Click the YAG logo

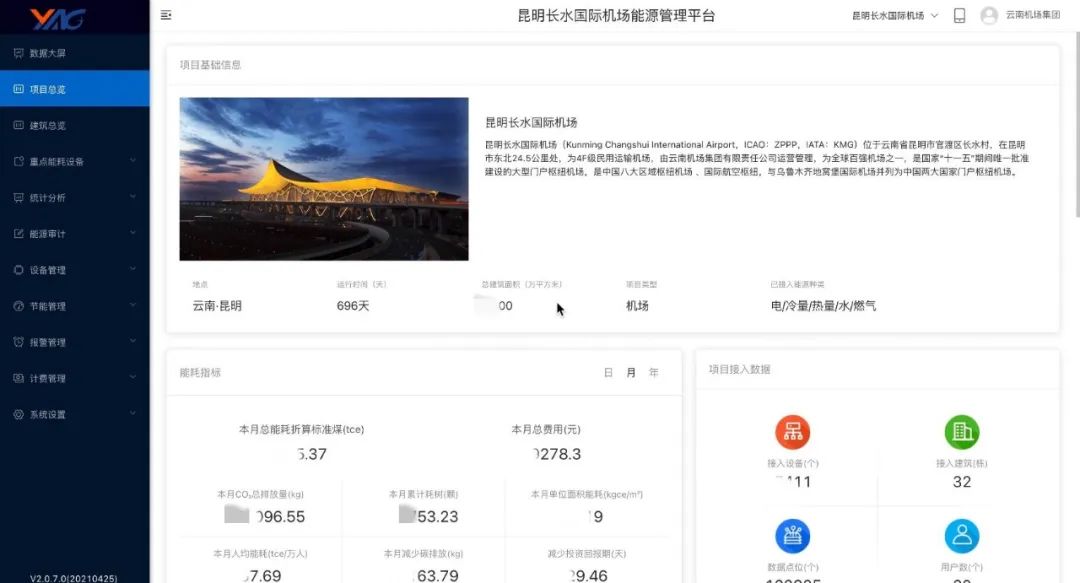tap(58, 19)
